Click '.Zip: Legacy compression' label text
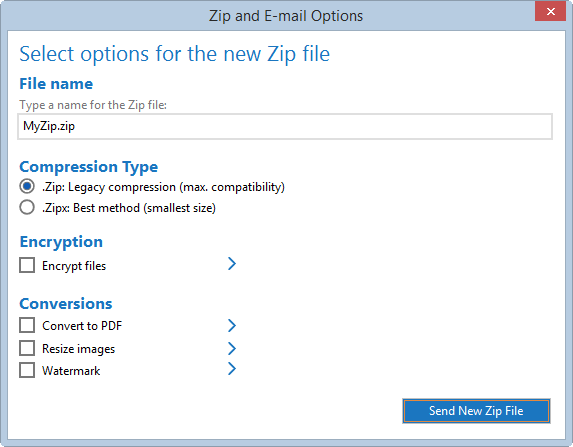The image size is (573, 447). tap(109, 187)
